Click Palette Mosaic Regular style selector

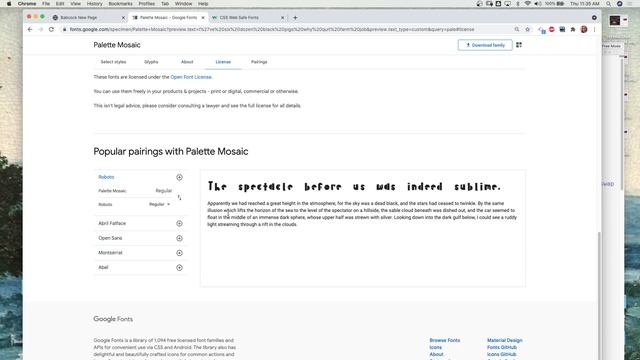click(164, 191)
